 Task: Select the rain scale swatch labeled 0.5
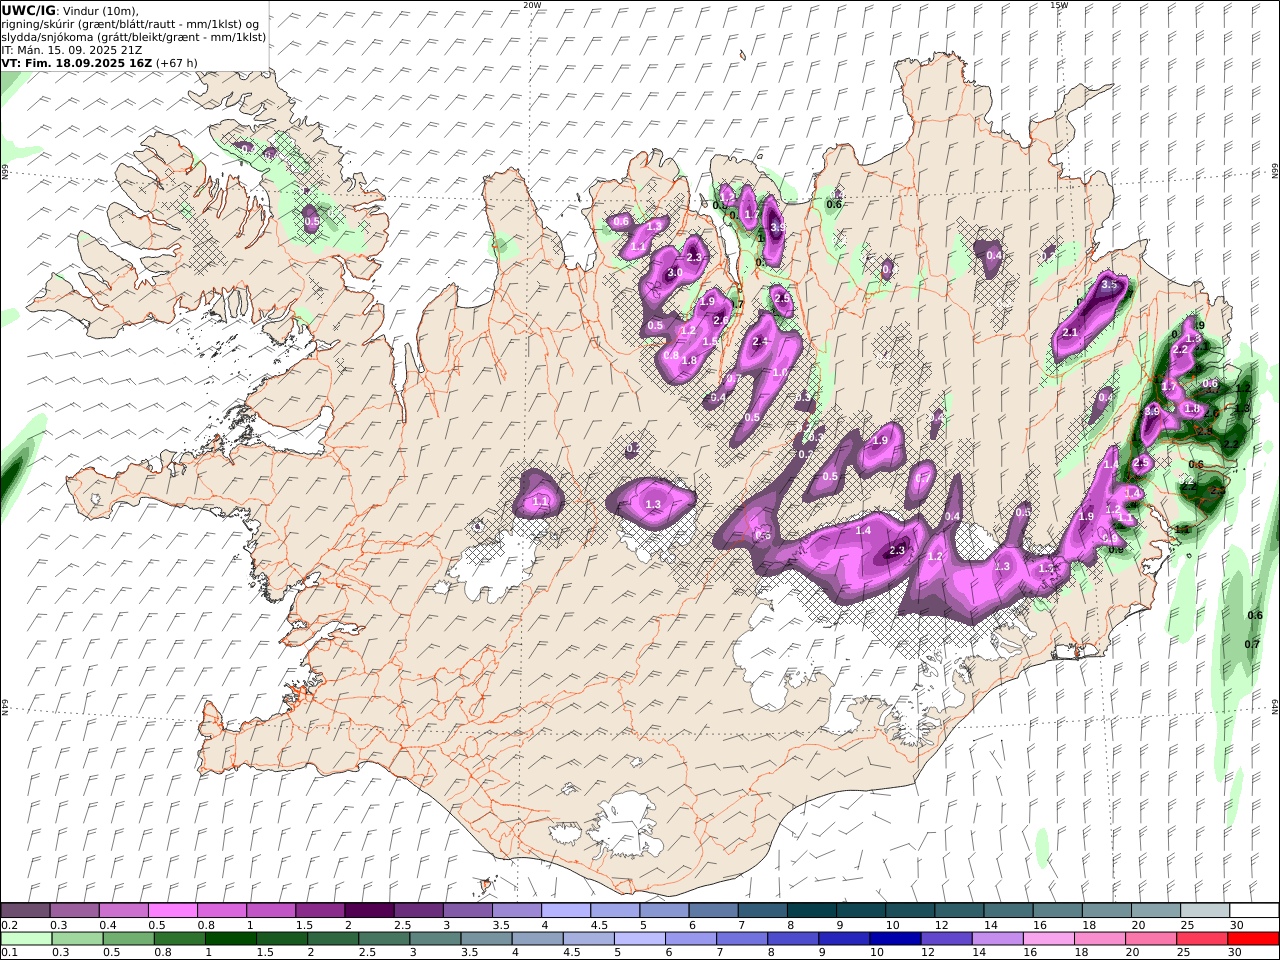click(128, 939)
